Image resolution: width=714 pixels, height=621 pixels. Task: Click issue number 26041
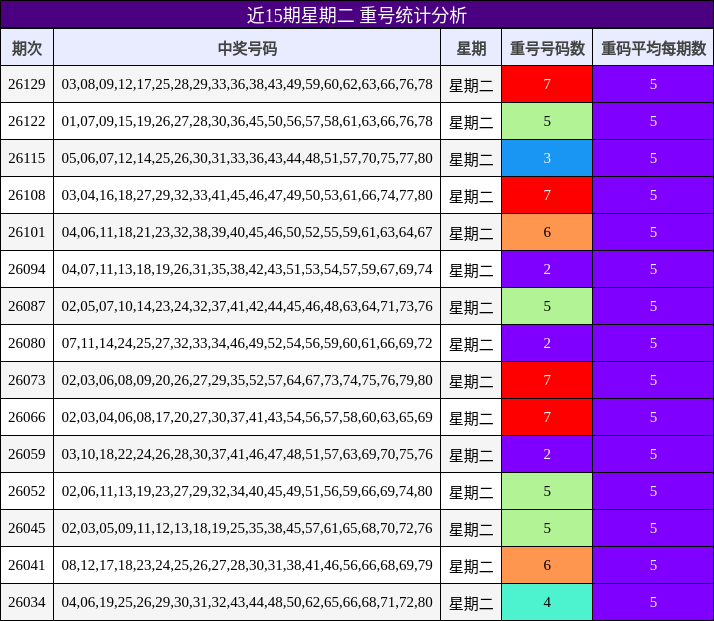coord(27,565)
